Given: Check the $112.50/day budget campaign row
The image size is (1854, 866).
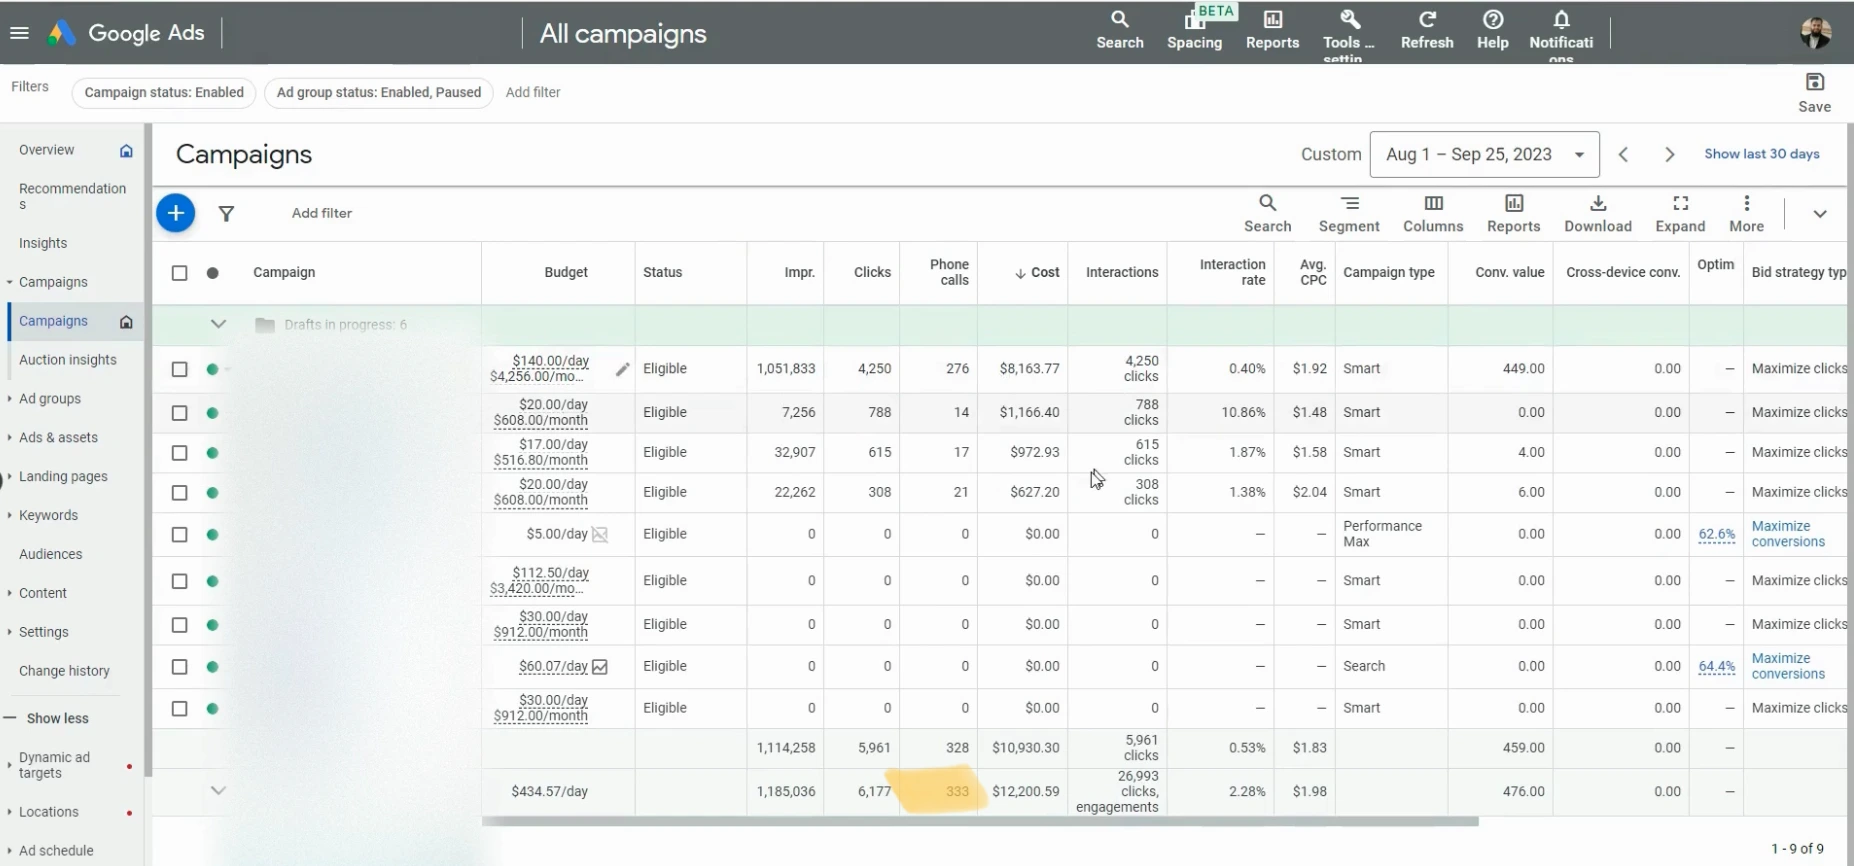Looking at the screenshot, I should point(179,581).
